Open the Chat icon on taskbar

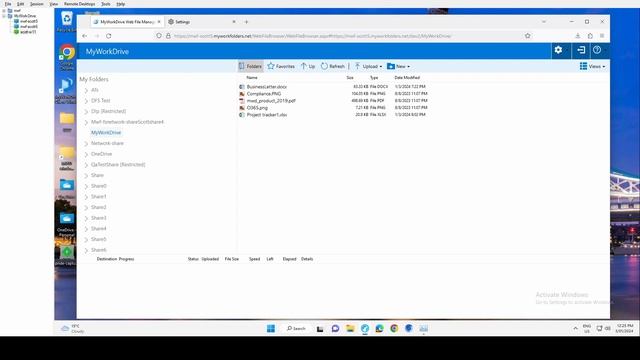(x=335, y=329)
